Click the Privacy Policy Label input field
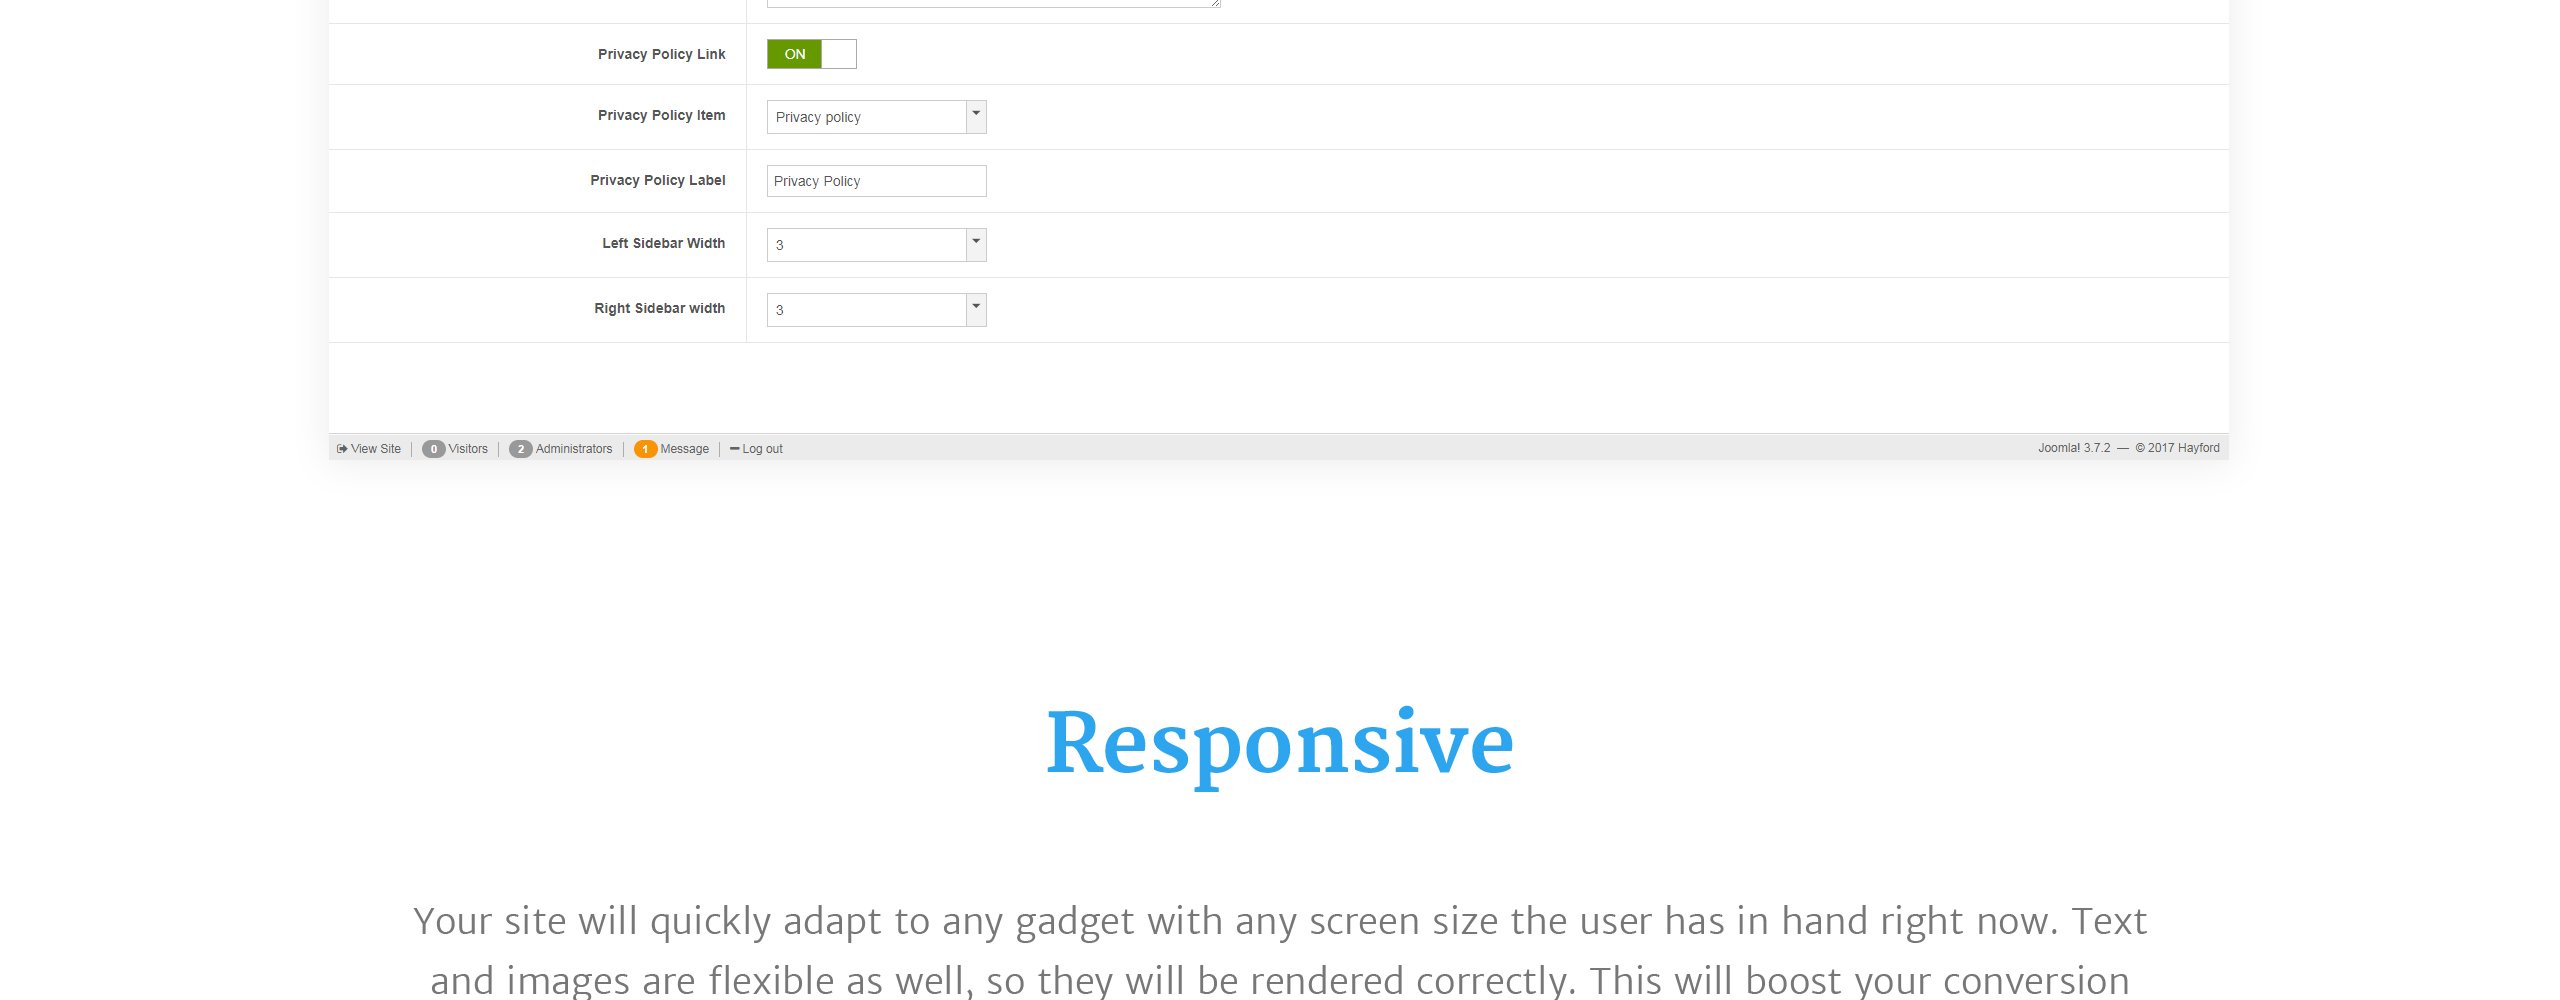The image size is (2560, 1000). point(876,181)
